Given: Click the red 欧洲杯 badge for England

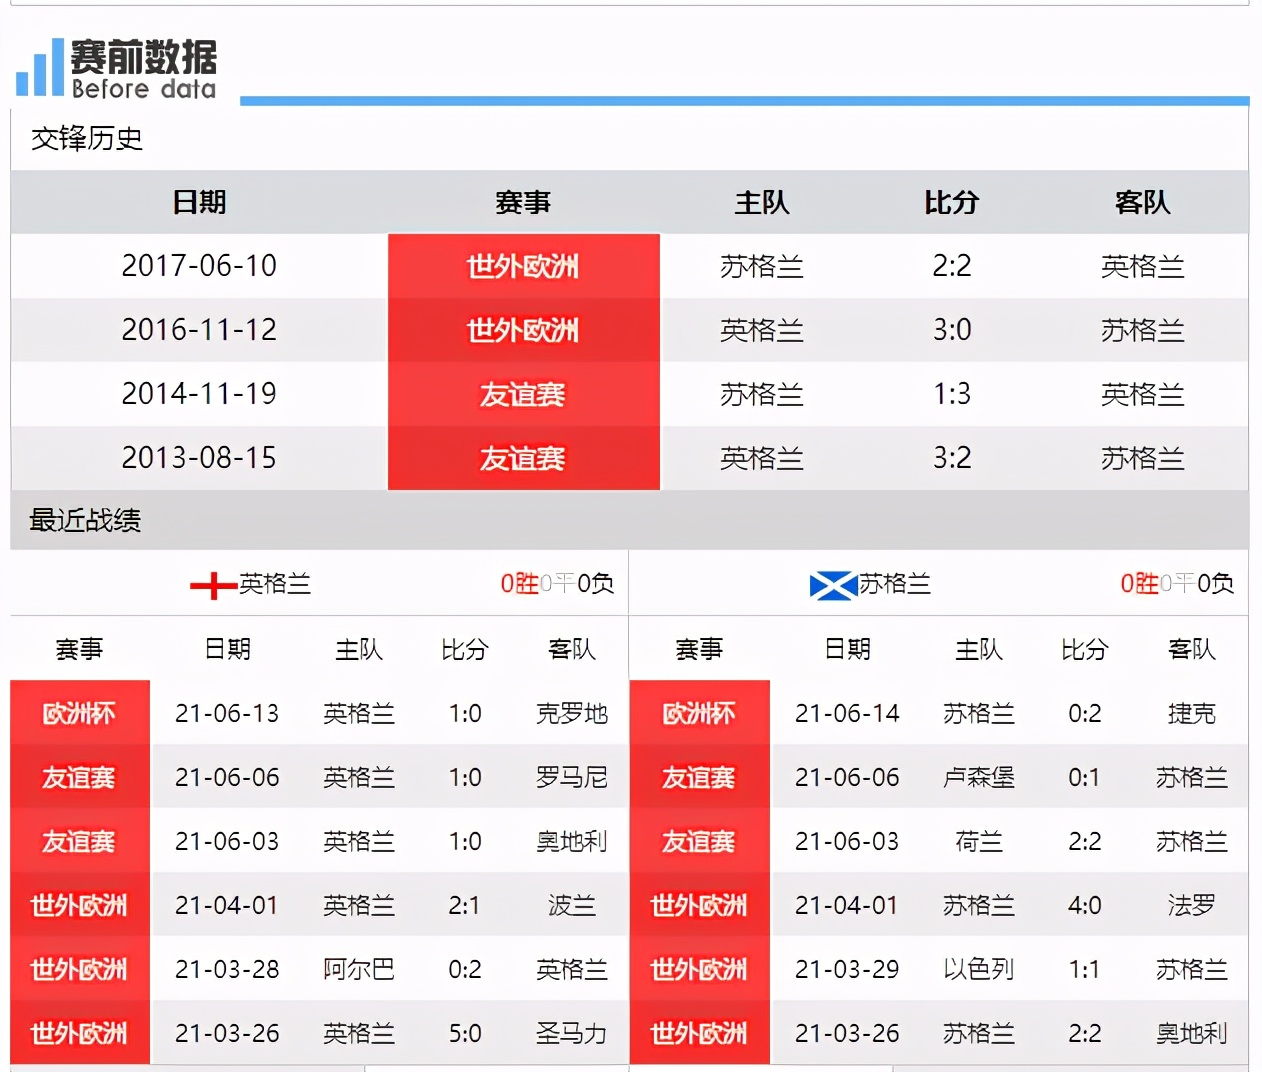Looking at the screenshot, I should 79,713.
